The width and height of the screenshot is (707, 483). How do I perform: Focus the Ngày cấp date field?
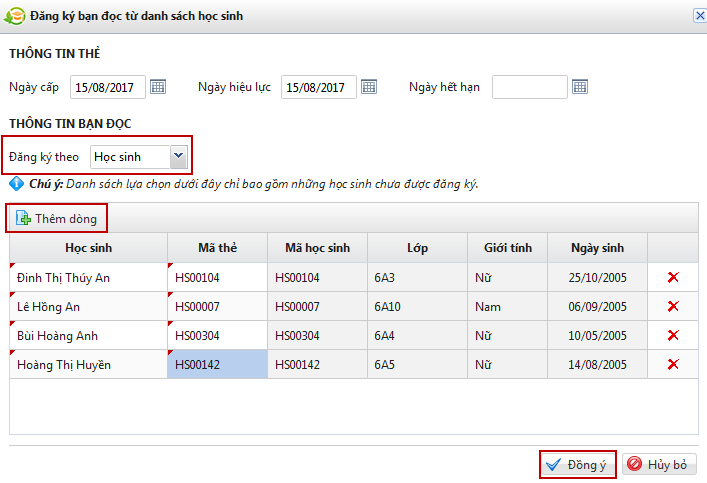tap(108, 87)
